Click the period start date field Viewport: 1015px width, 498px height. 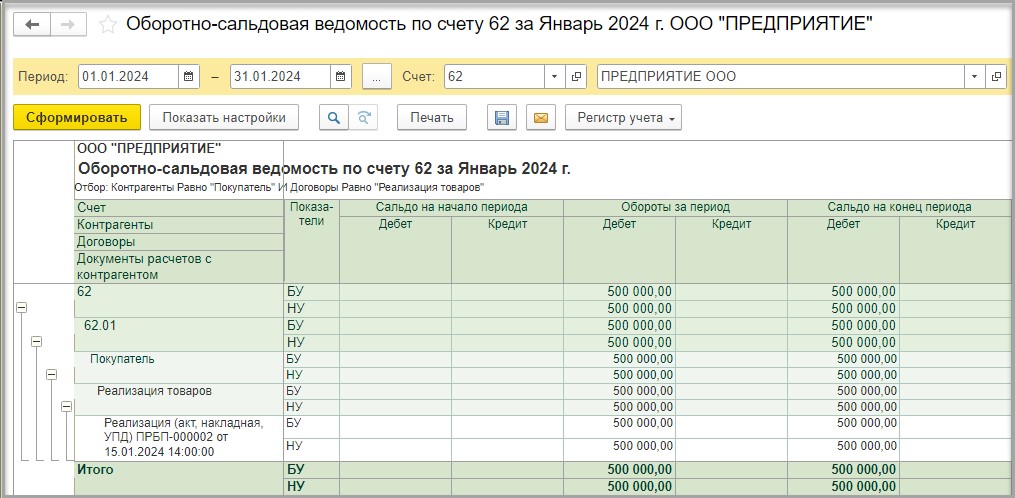[x=127, y=77]
